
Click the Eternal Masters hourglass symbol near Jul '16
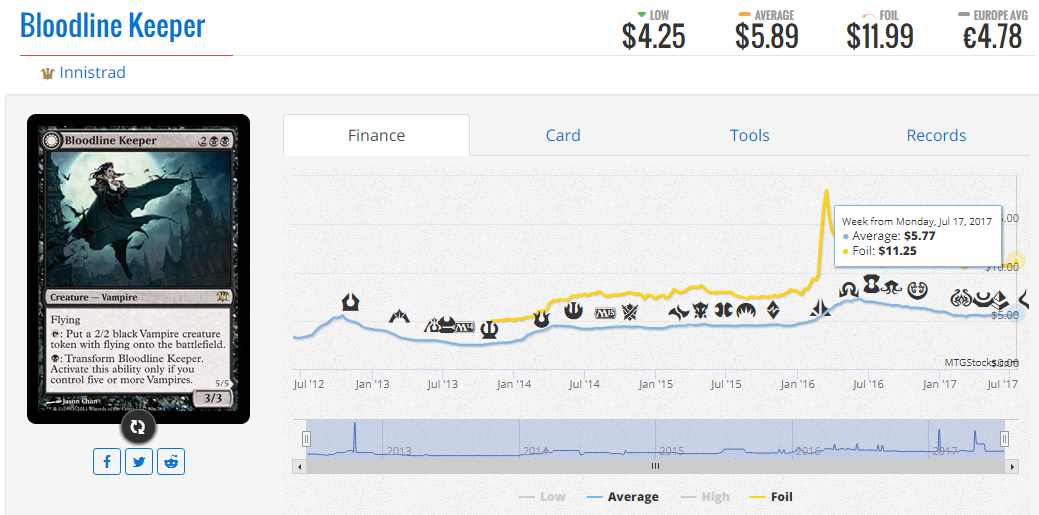(871, 284)
